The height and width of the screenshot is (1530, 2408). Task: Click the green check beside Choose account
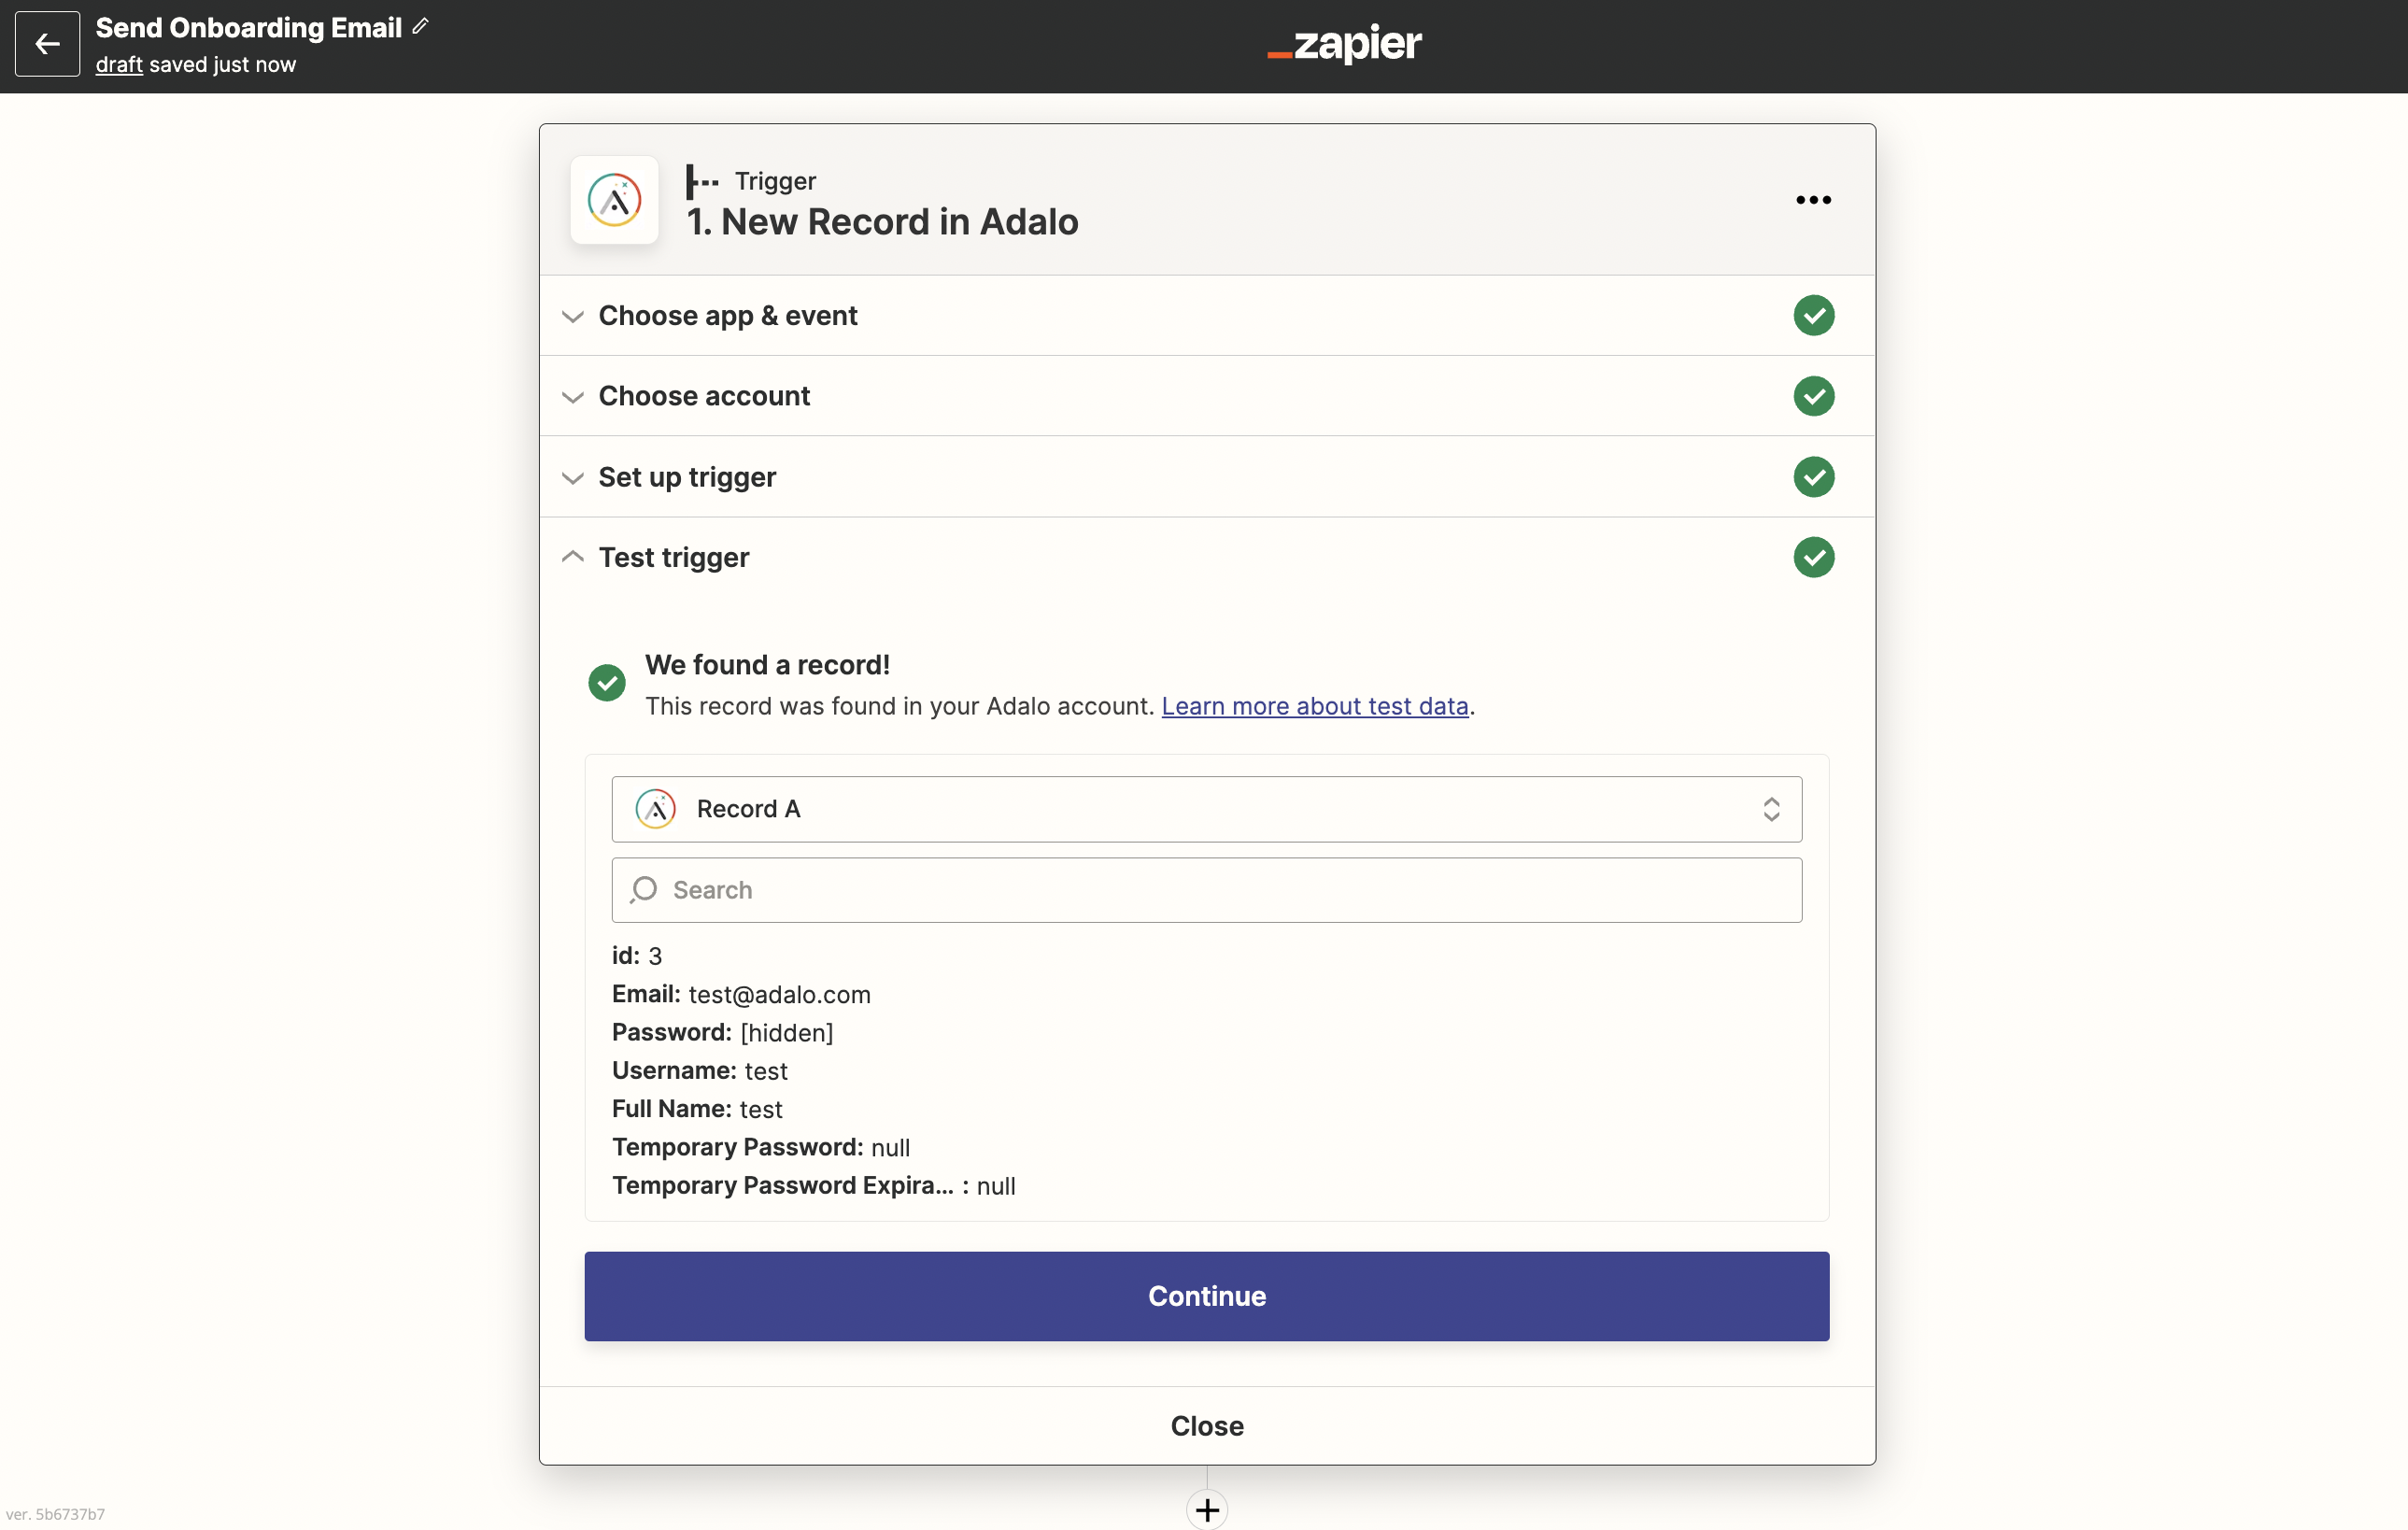(1812, 396)
